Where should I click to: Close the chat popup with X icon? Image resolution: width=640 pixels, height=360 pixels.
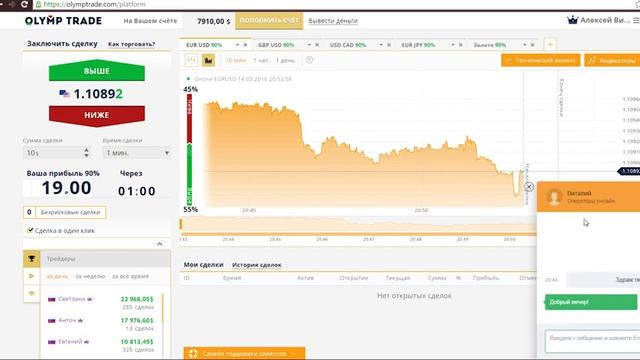[x=529, y=187]
